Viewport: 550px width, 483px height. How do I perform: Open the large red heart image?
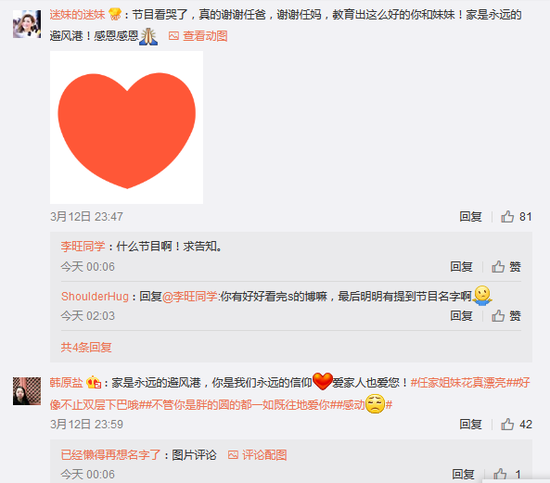click(126, 127)
